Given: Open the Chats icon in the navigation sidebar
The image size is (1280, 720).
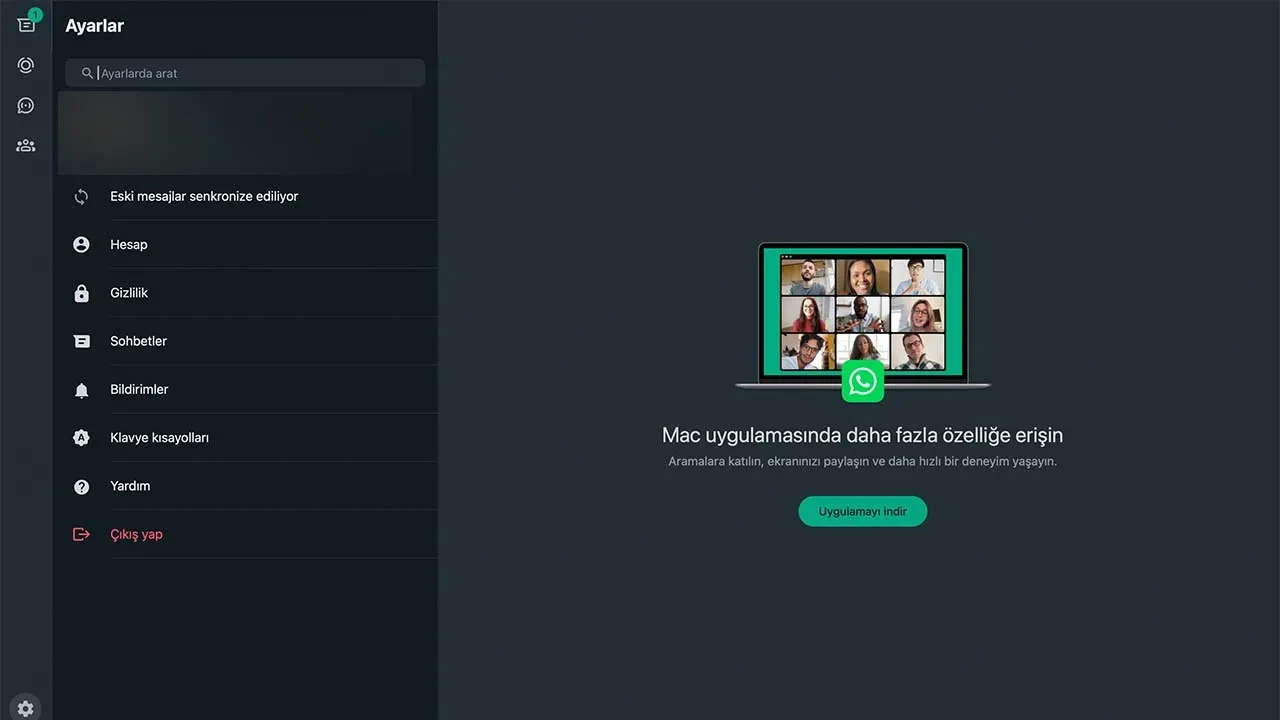Looking at the screenshot, I should click(x=25, y=22).
